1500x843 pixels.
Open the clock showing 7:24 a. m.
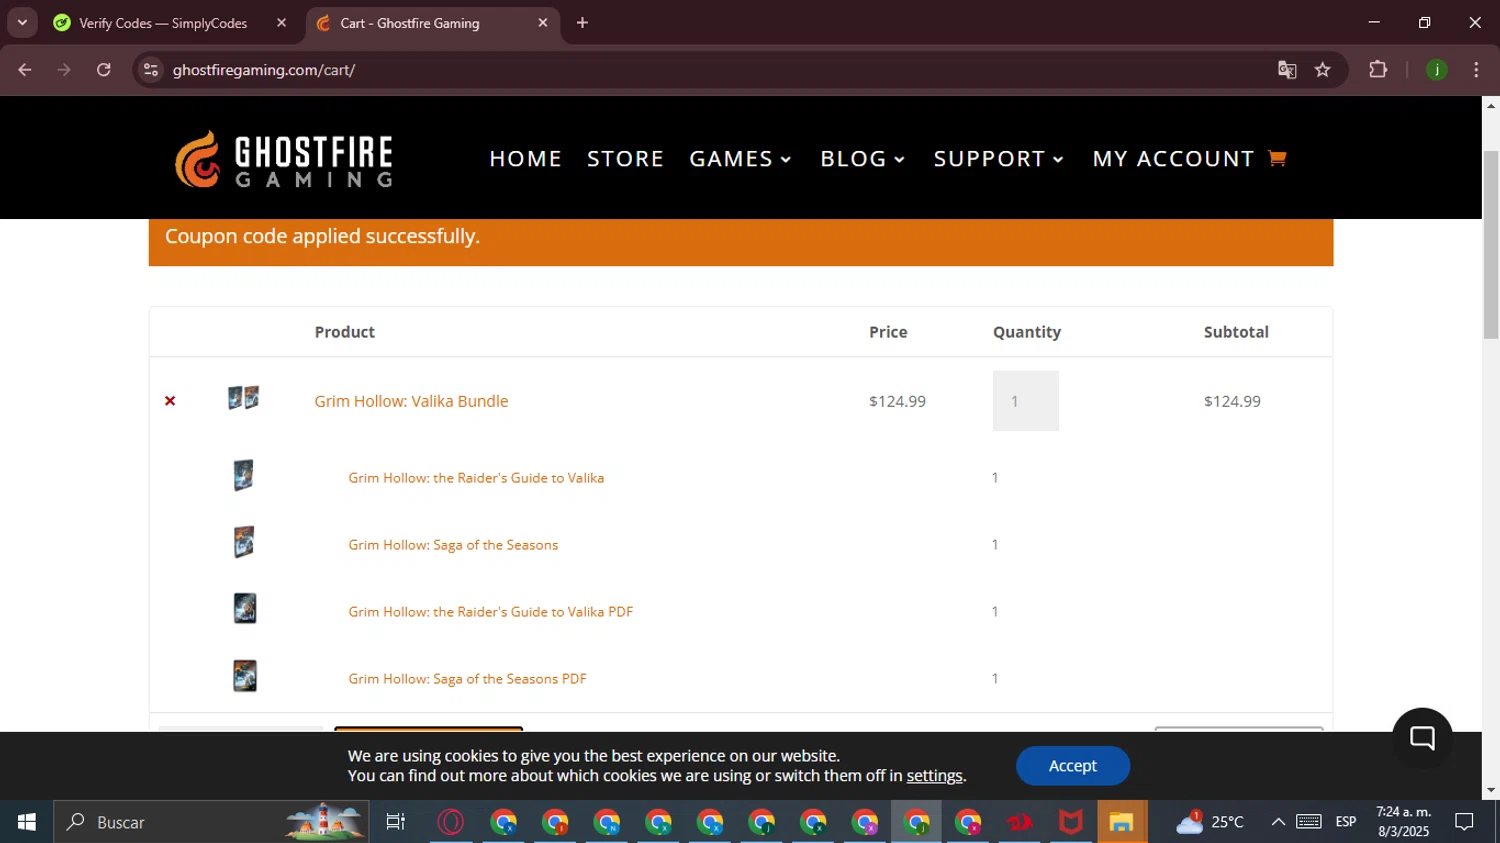(x=1403, y=822)
